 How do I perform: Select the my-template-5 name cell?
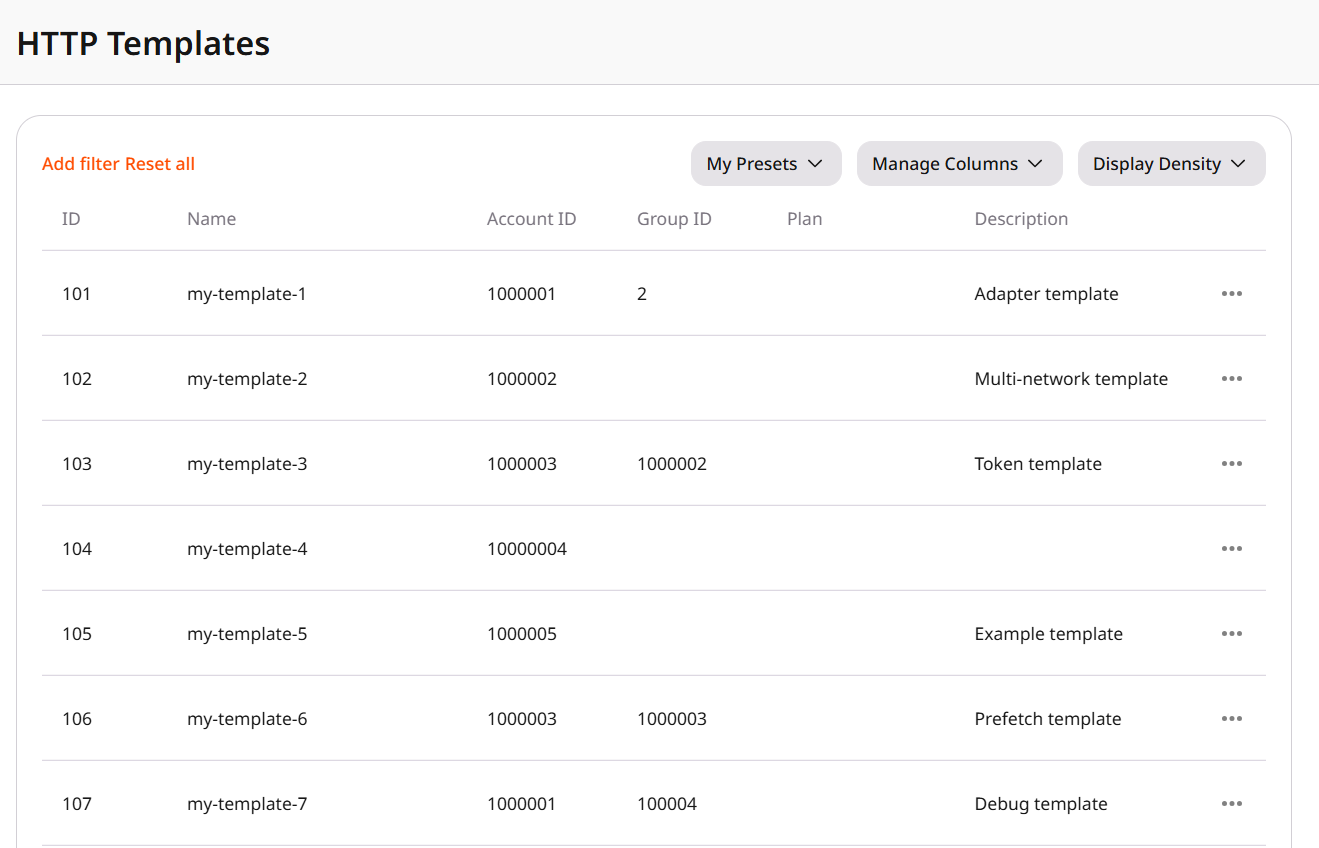pos(247,634)
